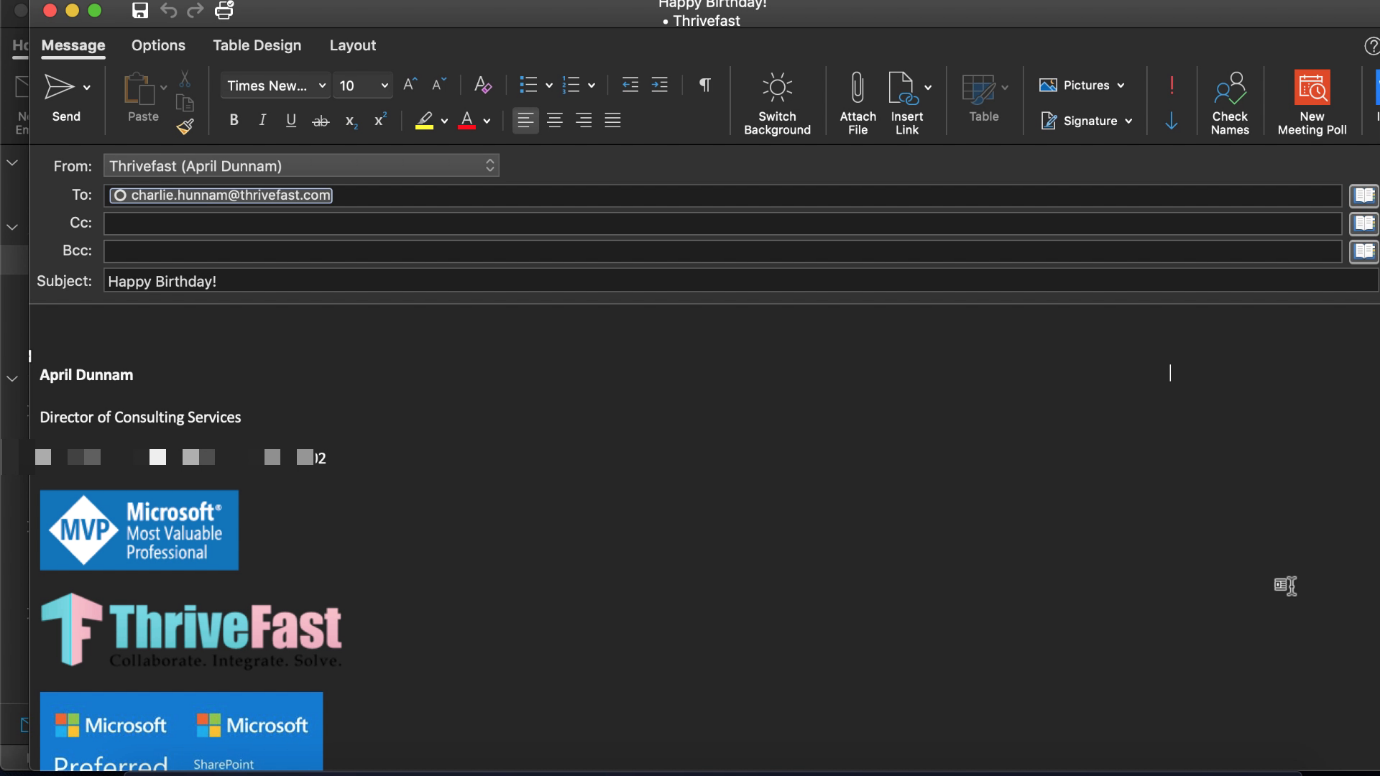This screenshot has width=1380, height=776.
Task: Show paragraph marks with pilcrow icon
Action: click(705, 85)
